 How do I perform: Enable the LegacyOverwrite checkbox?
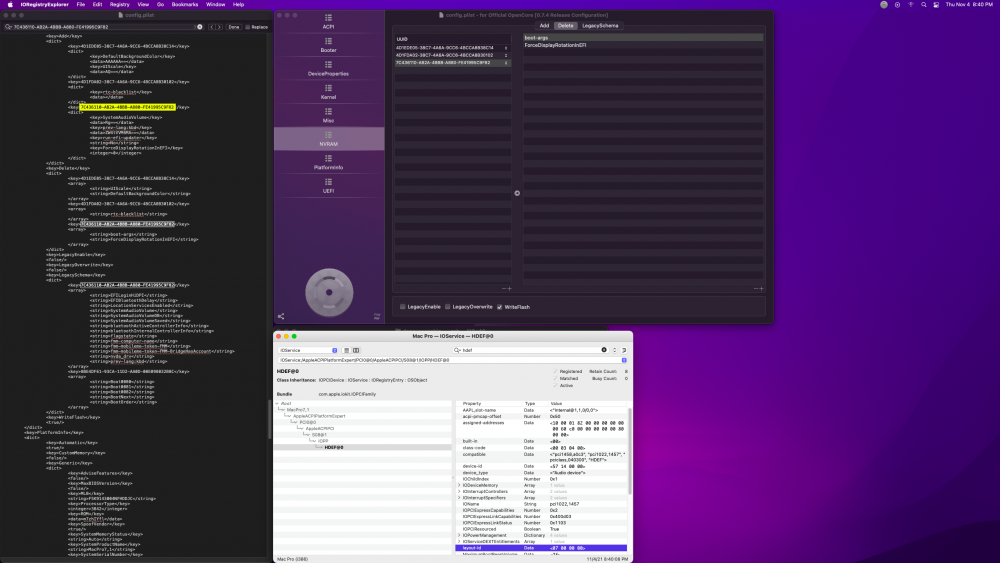[448, 307]
